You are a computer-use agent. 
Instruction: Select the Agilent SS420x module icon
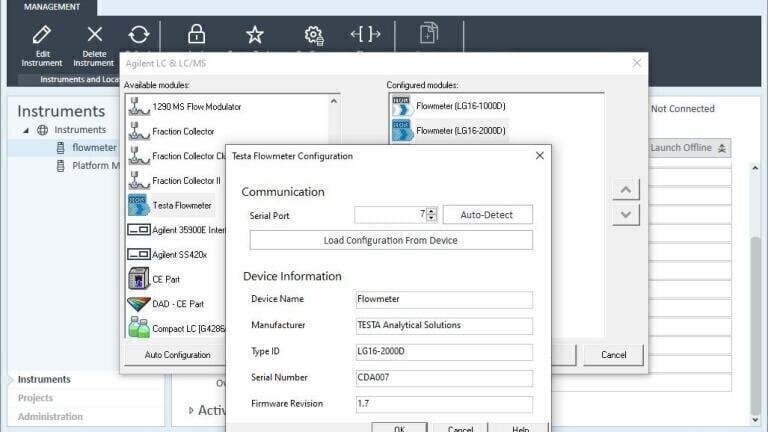click(139, 254)
